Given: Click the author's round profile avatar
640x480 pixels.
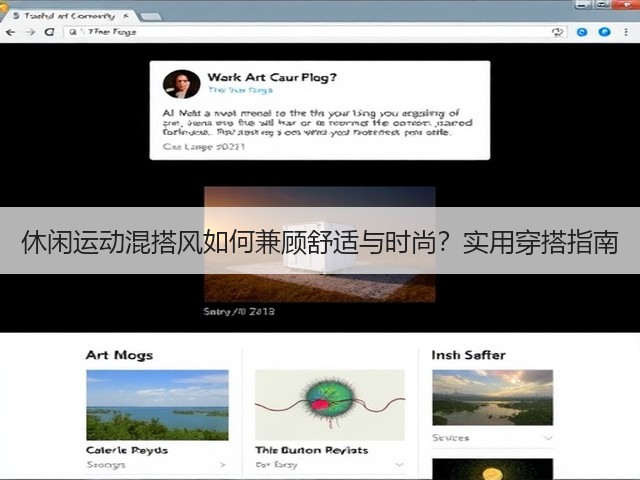Looking at the screenshot, I should (x=181, y=84).
